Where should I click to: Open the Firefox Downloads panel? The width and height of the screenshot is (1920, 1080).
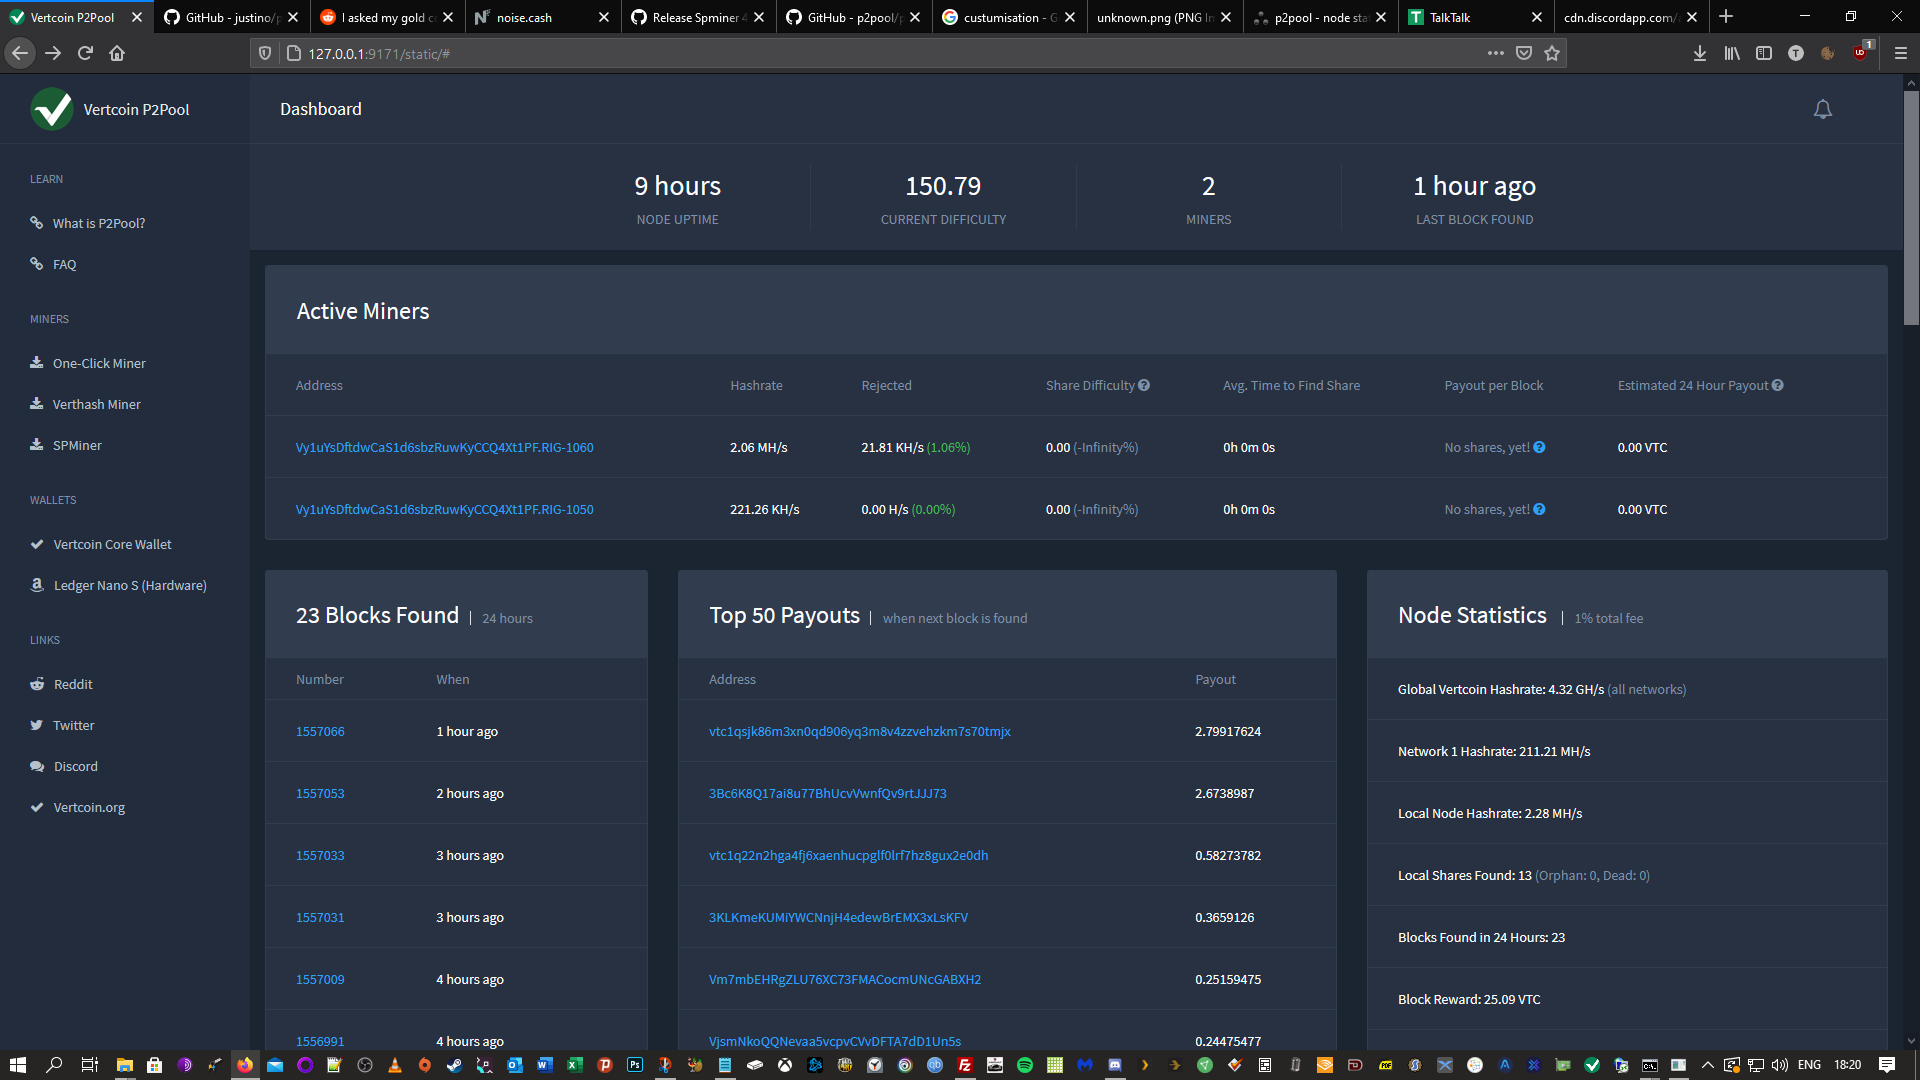tap(1700, 53)
